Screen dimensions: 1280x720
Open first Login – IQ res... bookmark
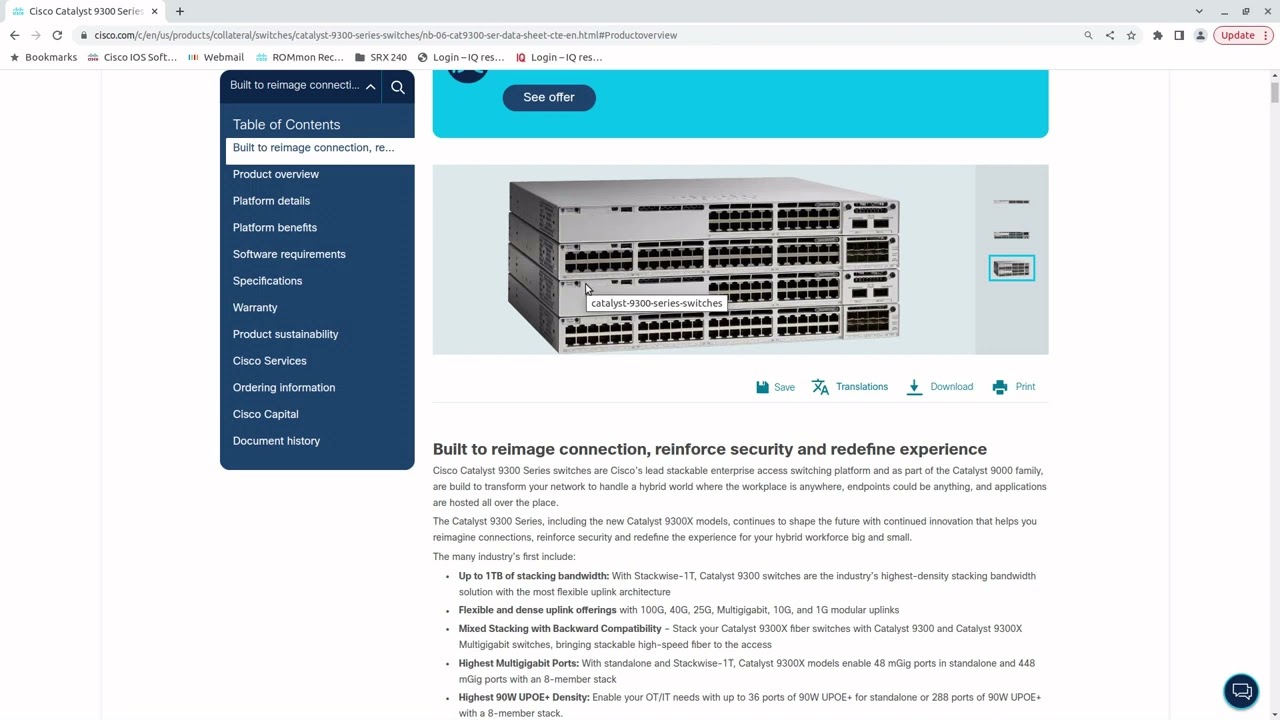(460, 57)
